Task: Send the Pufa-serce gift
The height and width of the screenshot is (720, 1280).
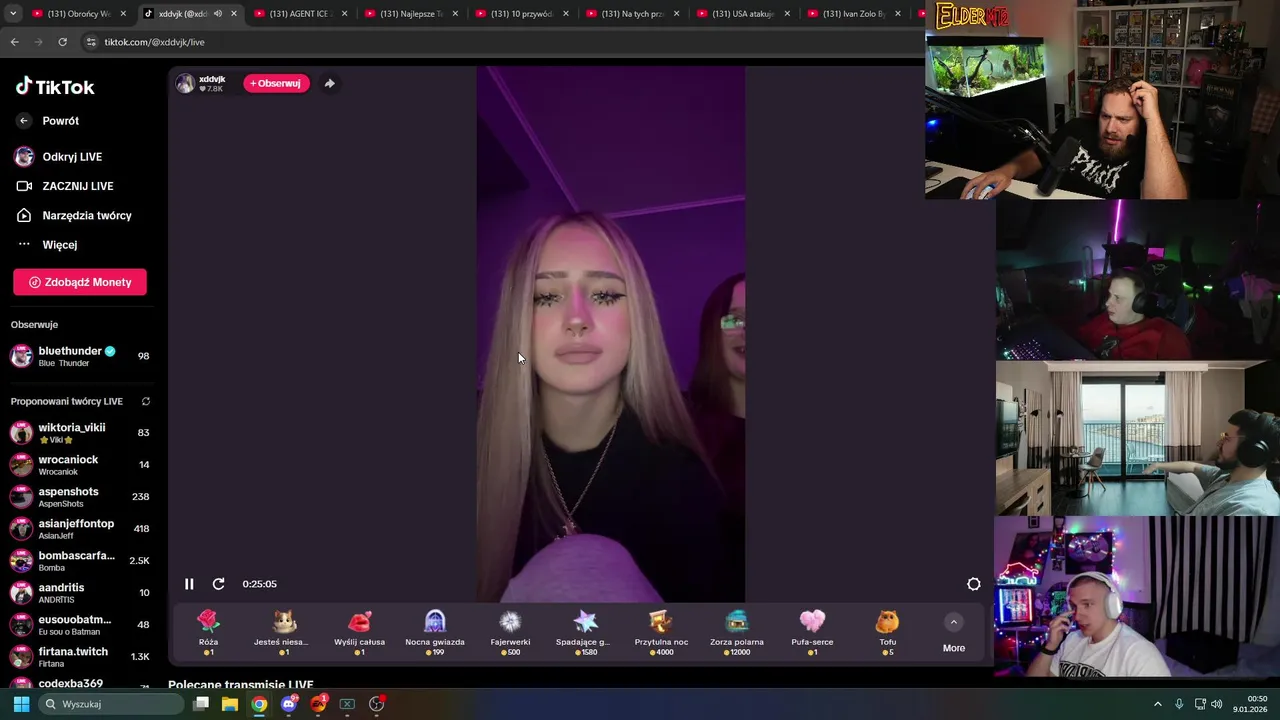Action: 812,633
